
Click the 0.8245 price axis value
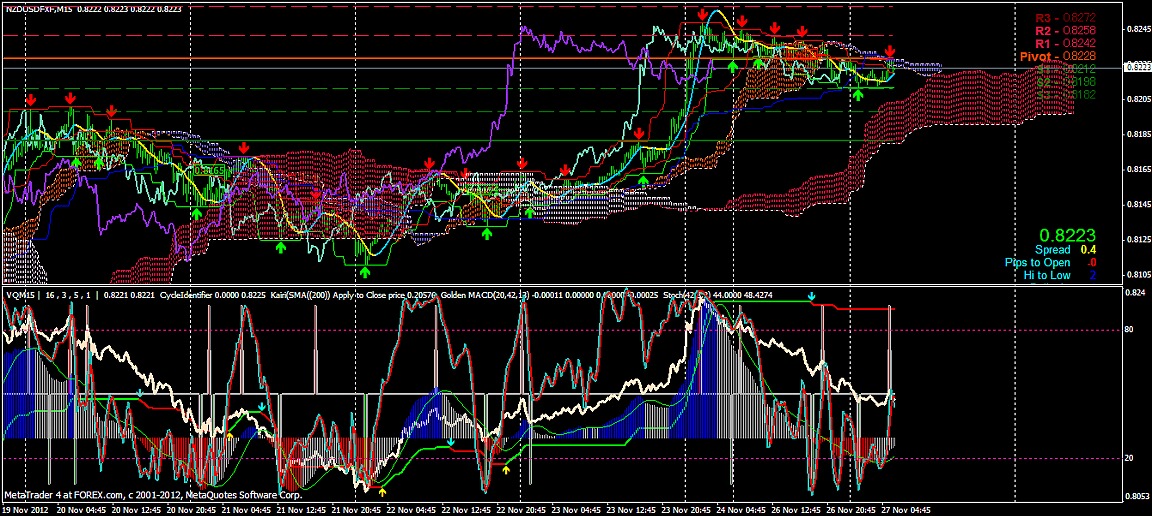pos(1137,29)
